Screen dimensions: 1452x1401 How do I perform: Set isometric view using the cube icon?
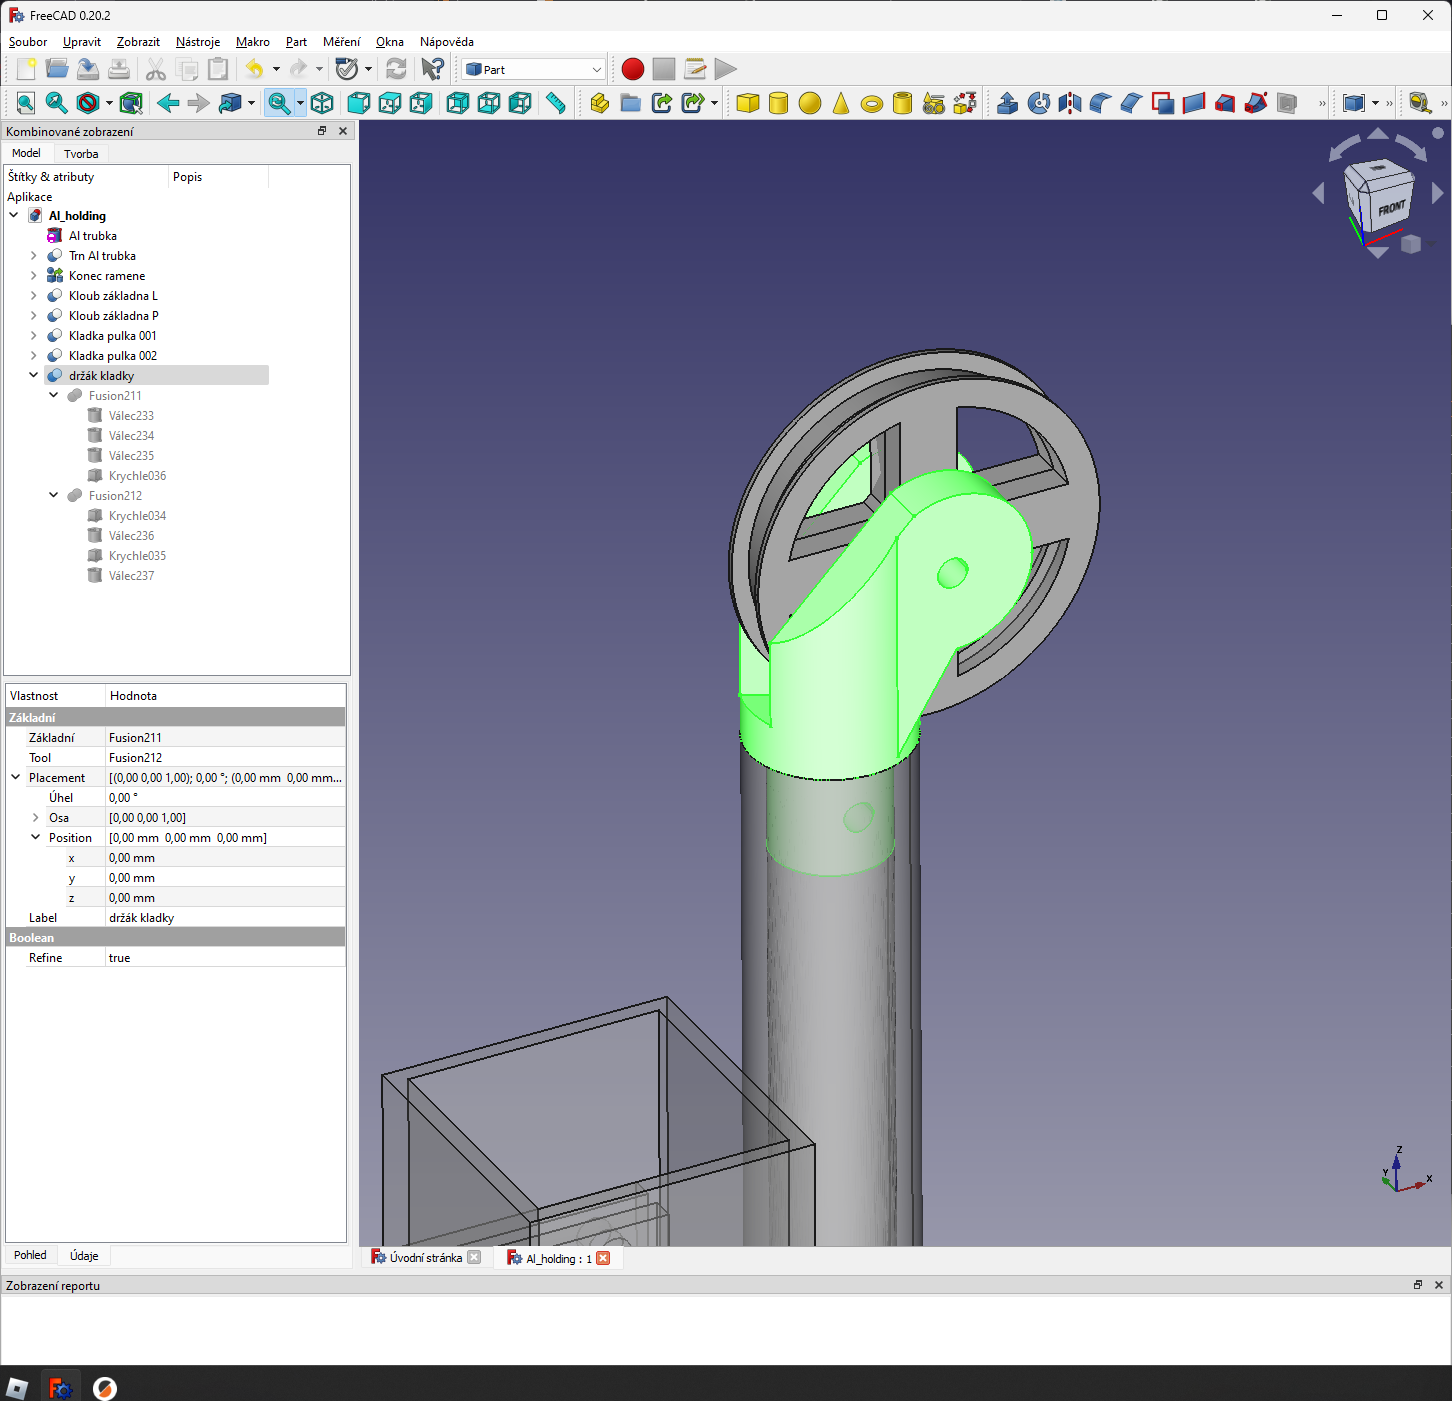[322, 103]
